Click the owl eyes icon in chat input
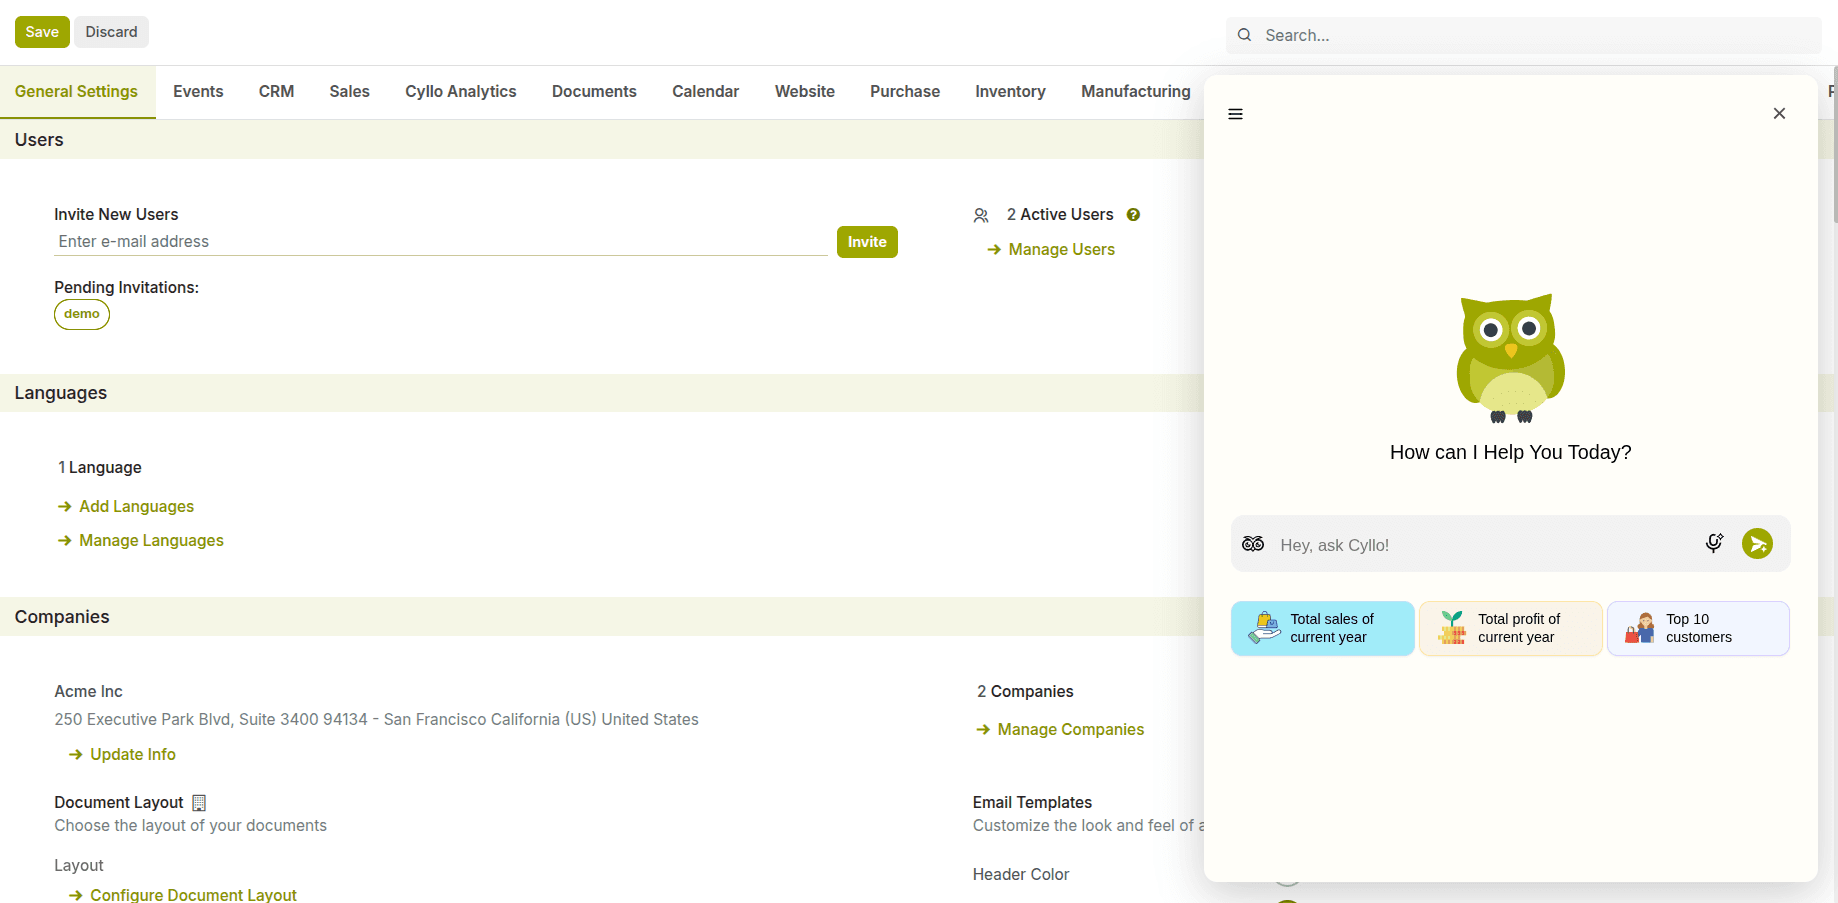1838x903 pixels. pos(1253,544)
